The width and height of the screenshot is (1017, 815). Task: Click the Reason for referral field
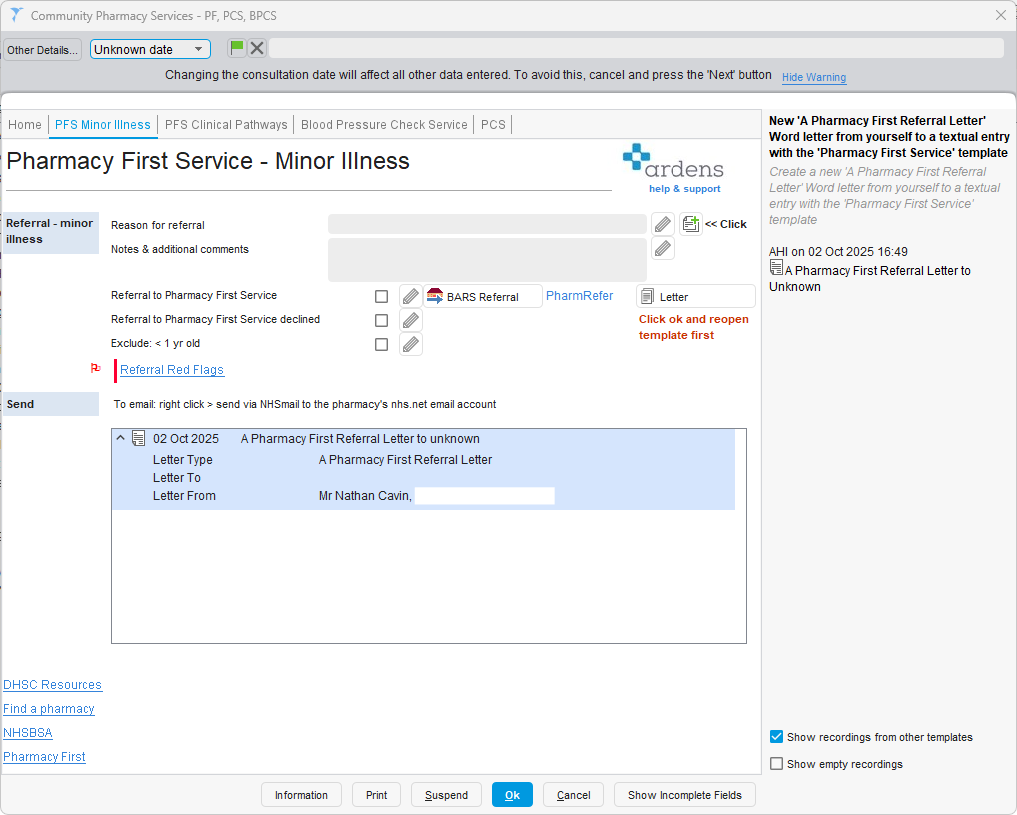[x=487, y=224]
